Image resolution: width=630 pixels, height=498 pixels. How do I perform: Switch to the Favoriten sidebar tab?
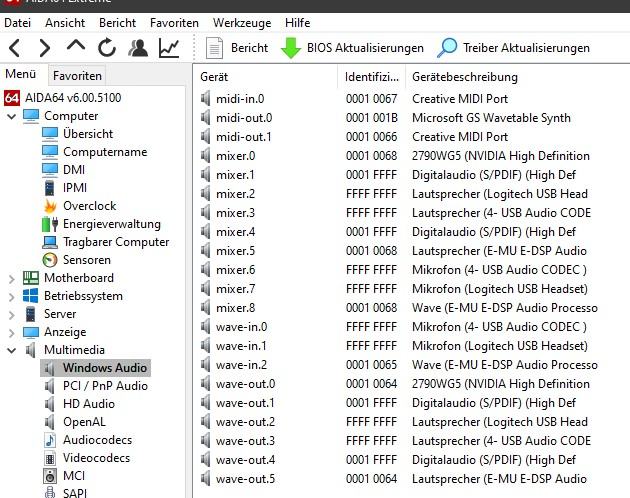coord(77,76)
